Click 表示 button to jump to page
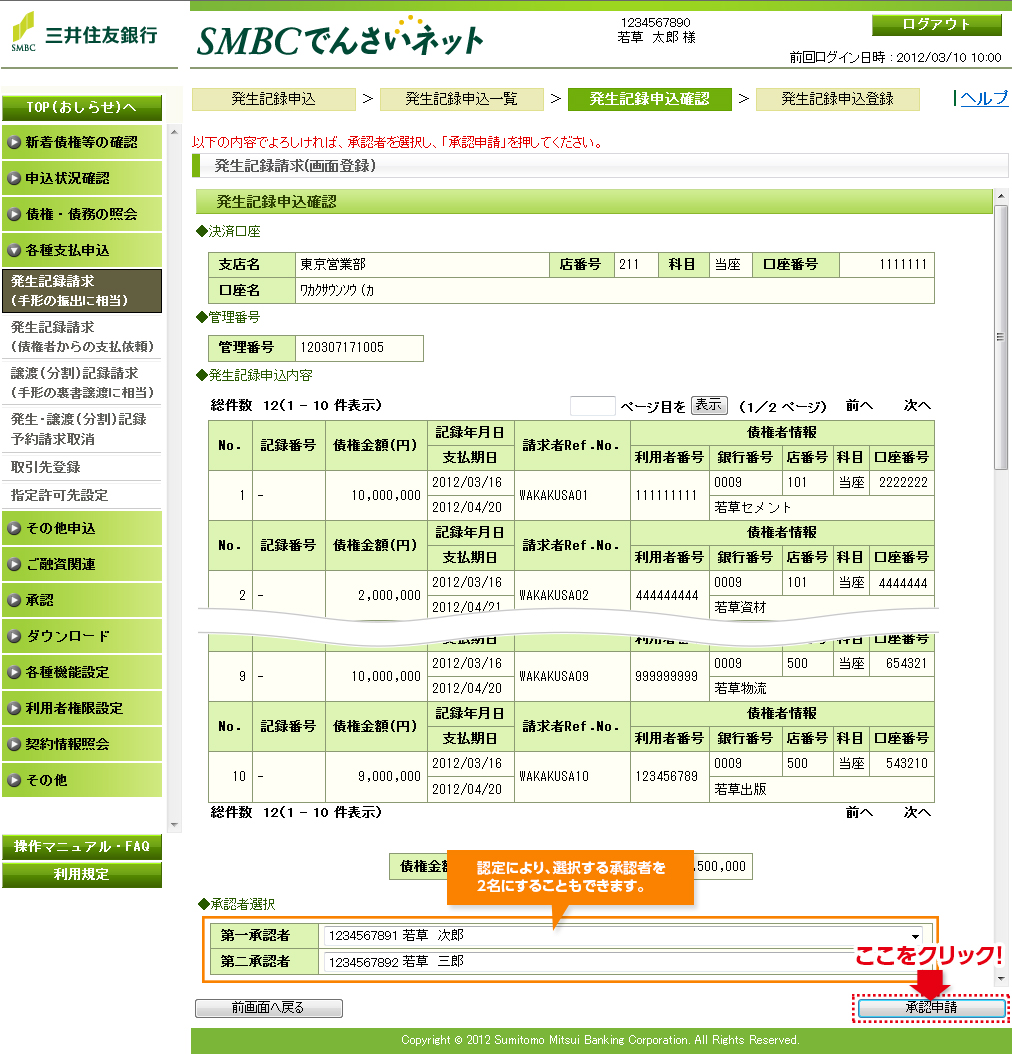This screenshot has height=1054, width=1012. pos(709,405)
